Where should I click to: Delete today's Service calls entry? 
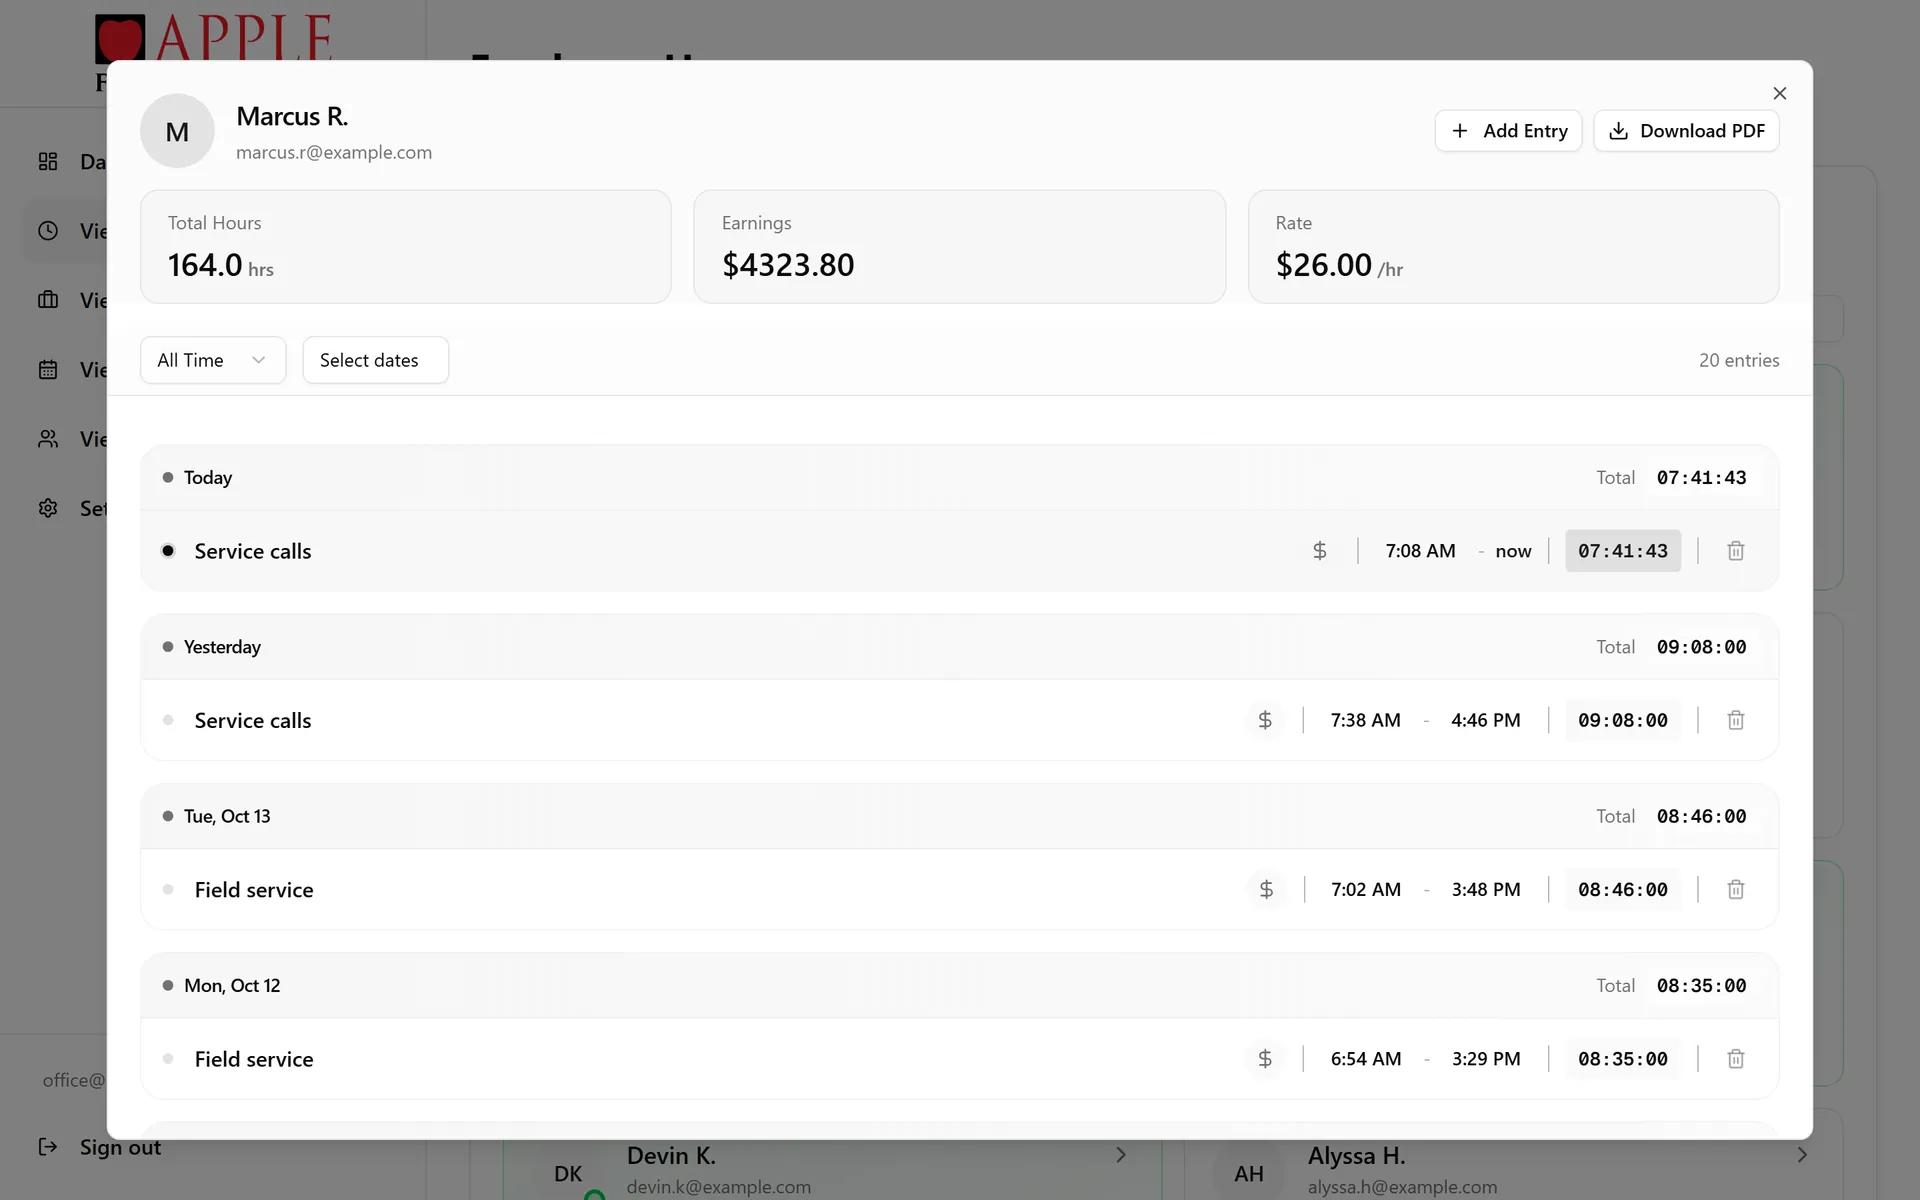tap(1736, 551)
